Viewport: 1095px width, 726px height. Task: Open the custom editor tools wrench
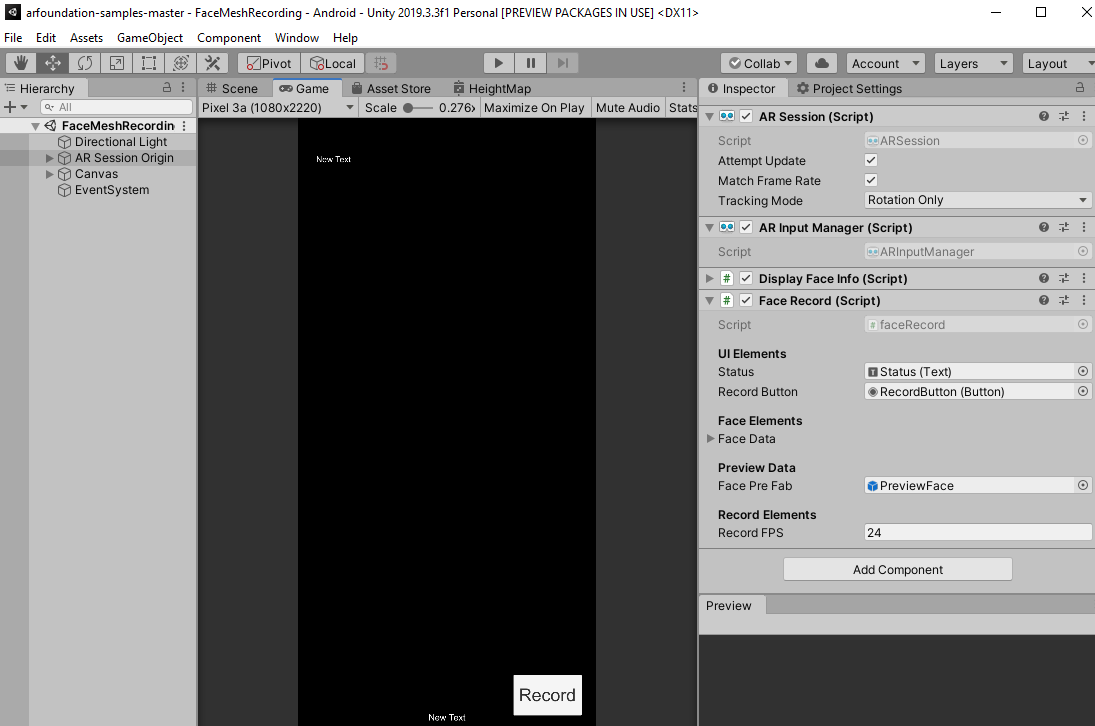coord(212,64)
